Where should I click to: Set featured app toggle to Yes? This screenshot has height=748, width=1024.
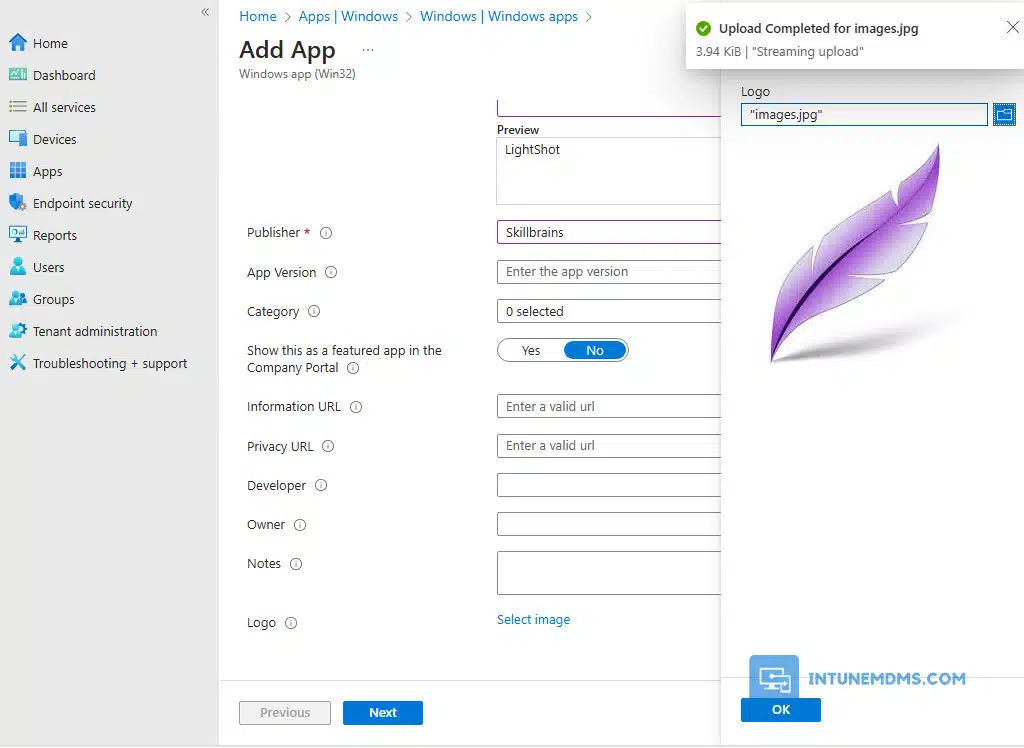(531, 350)
